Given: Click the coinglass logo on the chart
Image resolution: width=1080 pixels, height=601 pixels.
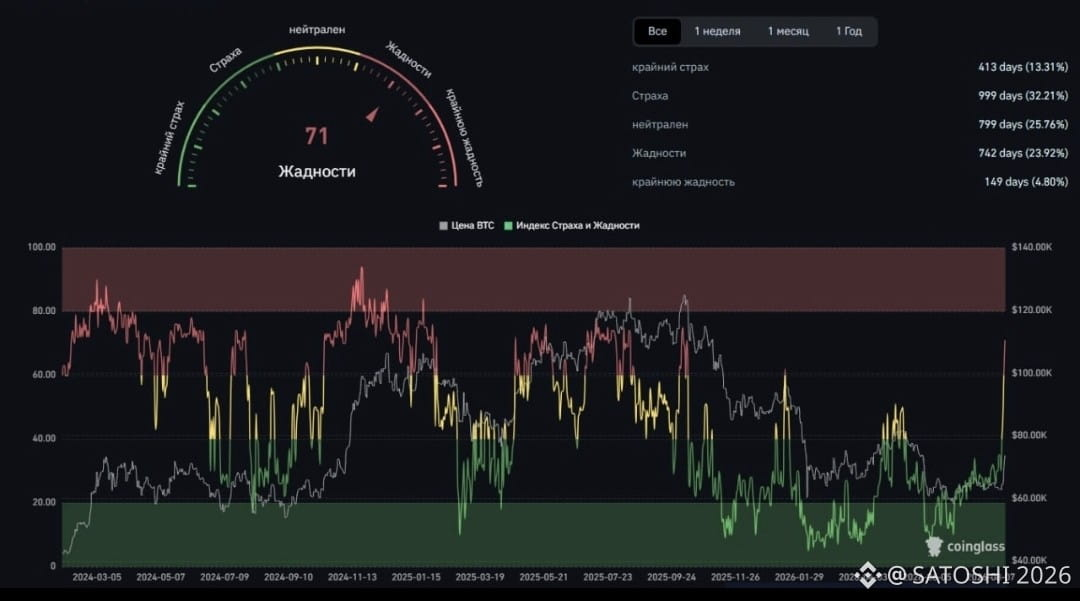Looking at the screenshot, I should 965,547.
